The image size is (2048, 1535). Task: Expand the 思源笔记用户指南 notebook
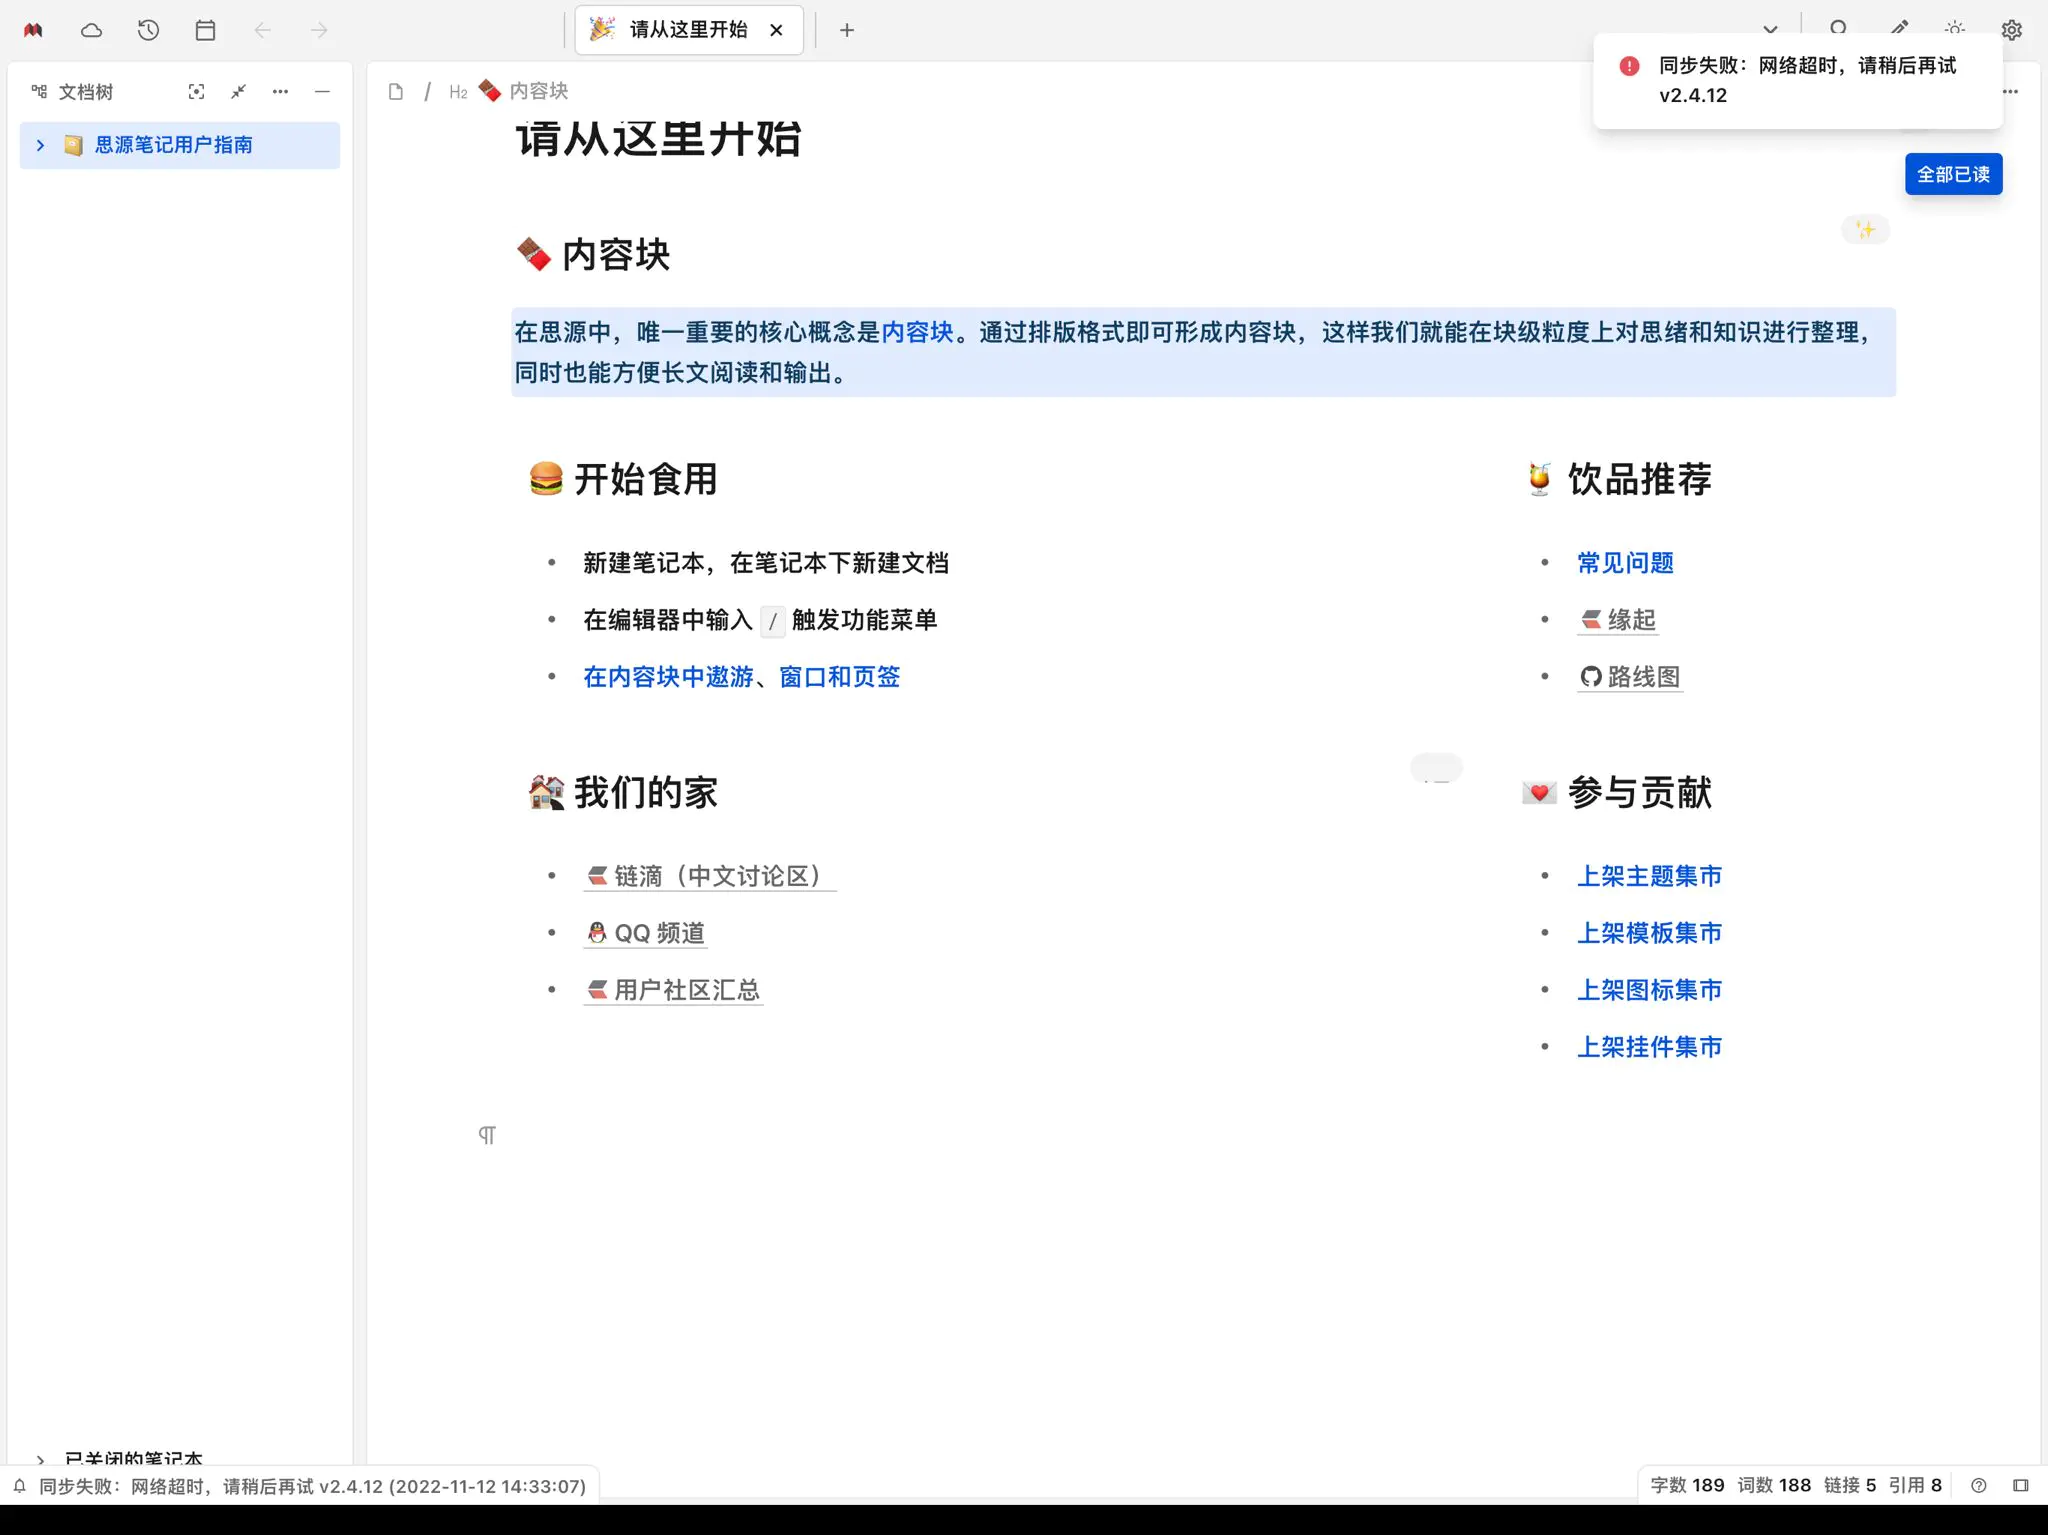click(40, 145)
